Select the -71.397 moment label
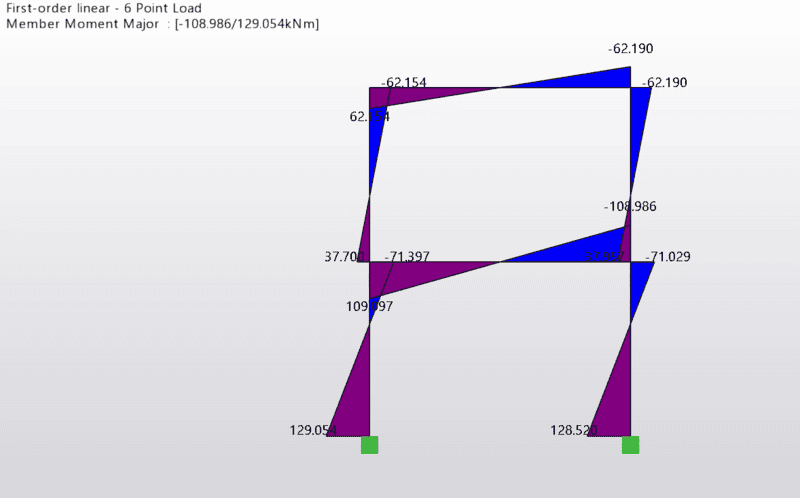800x498 pixels. click(x=407, y=256)
